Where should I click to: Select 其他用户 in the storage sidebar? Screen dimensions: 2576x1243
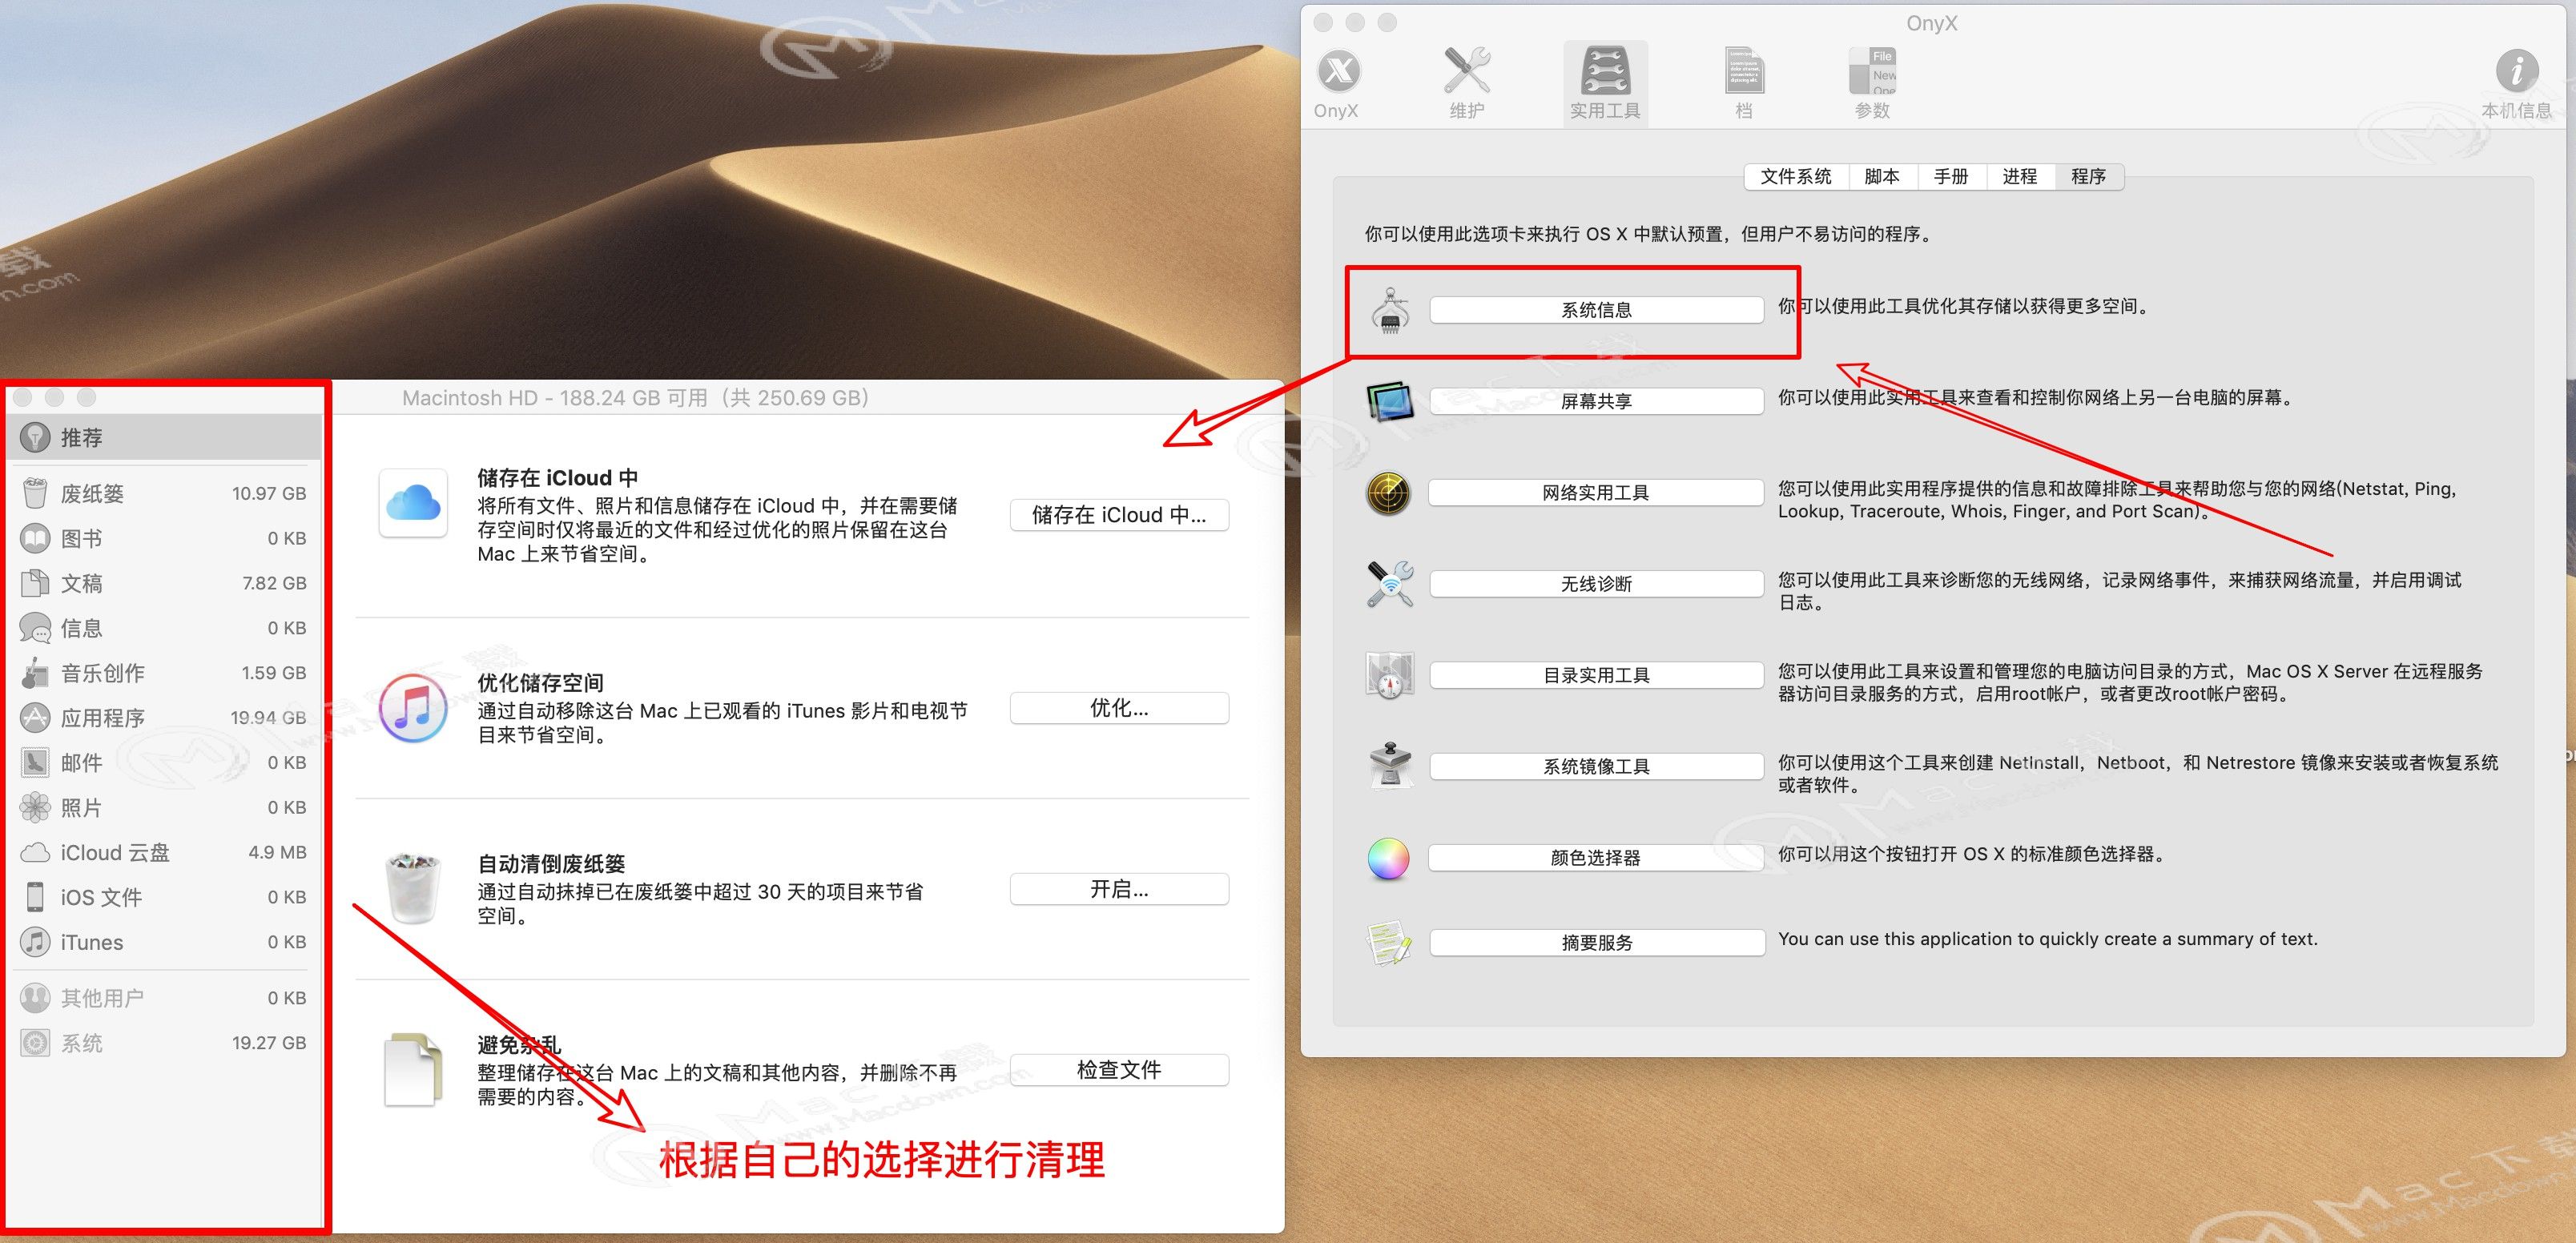[164, 998]
